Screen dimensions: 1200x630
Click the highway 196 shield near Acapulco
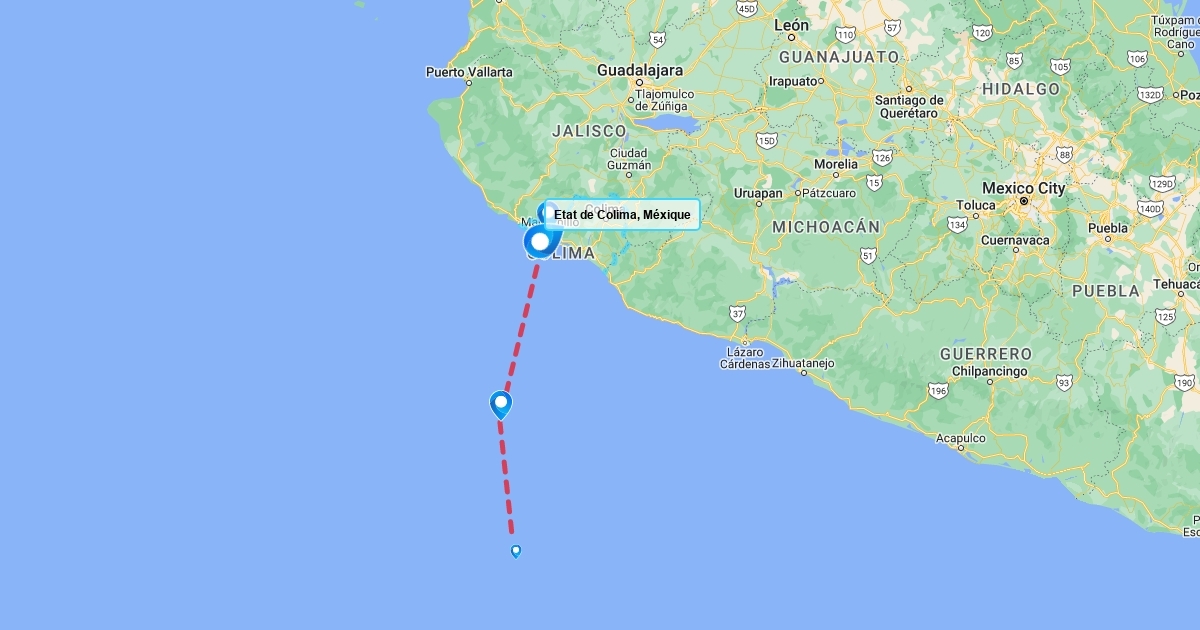point(937,390)
